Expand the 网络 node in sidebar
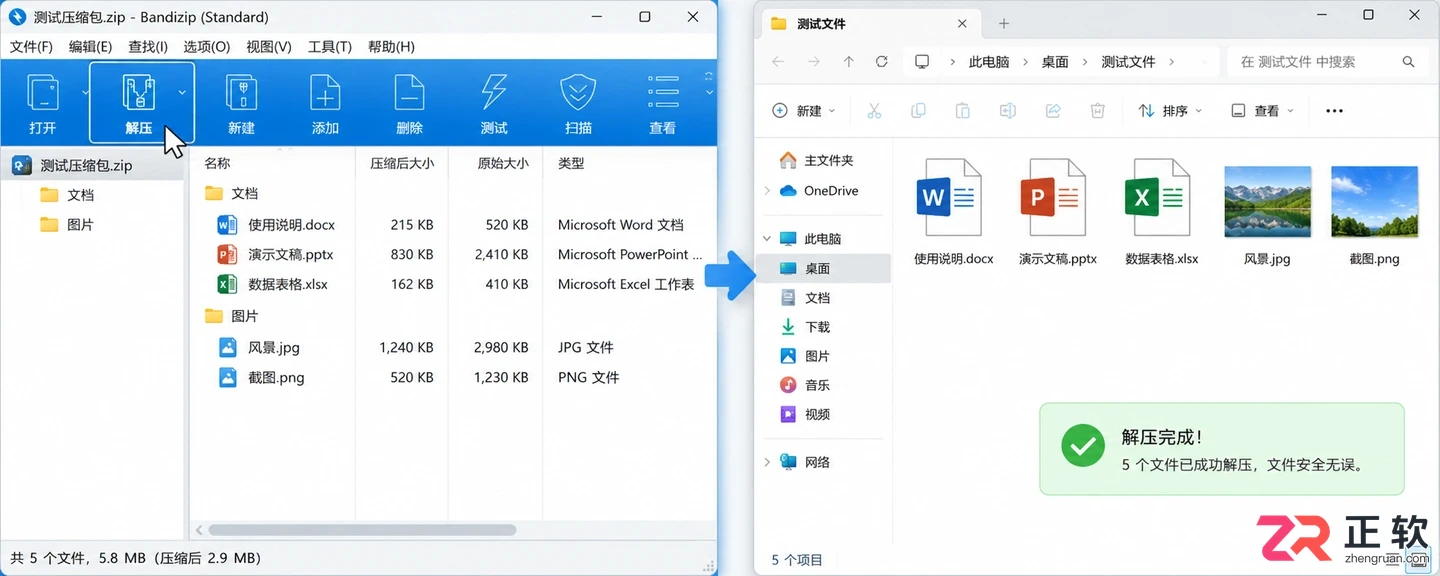Viewport: 1440px width, 576px height. (x=767, y=462)
